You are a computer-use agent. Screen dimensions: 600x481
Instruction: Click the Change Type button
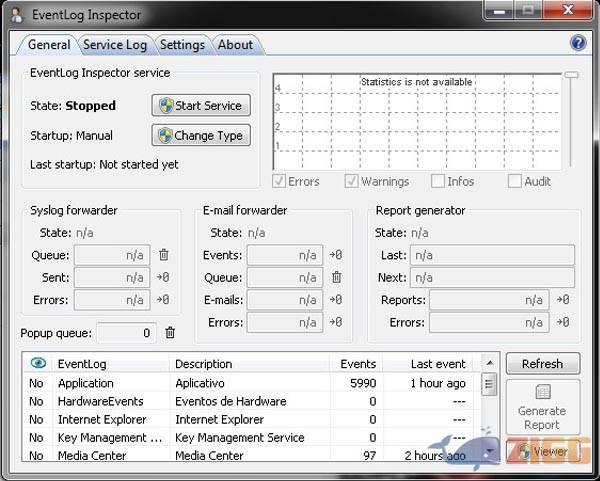(201, 135)
